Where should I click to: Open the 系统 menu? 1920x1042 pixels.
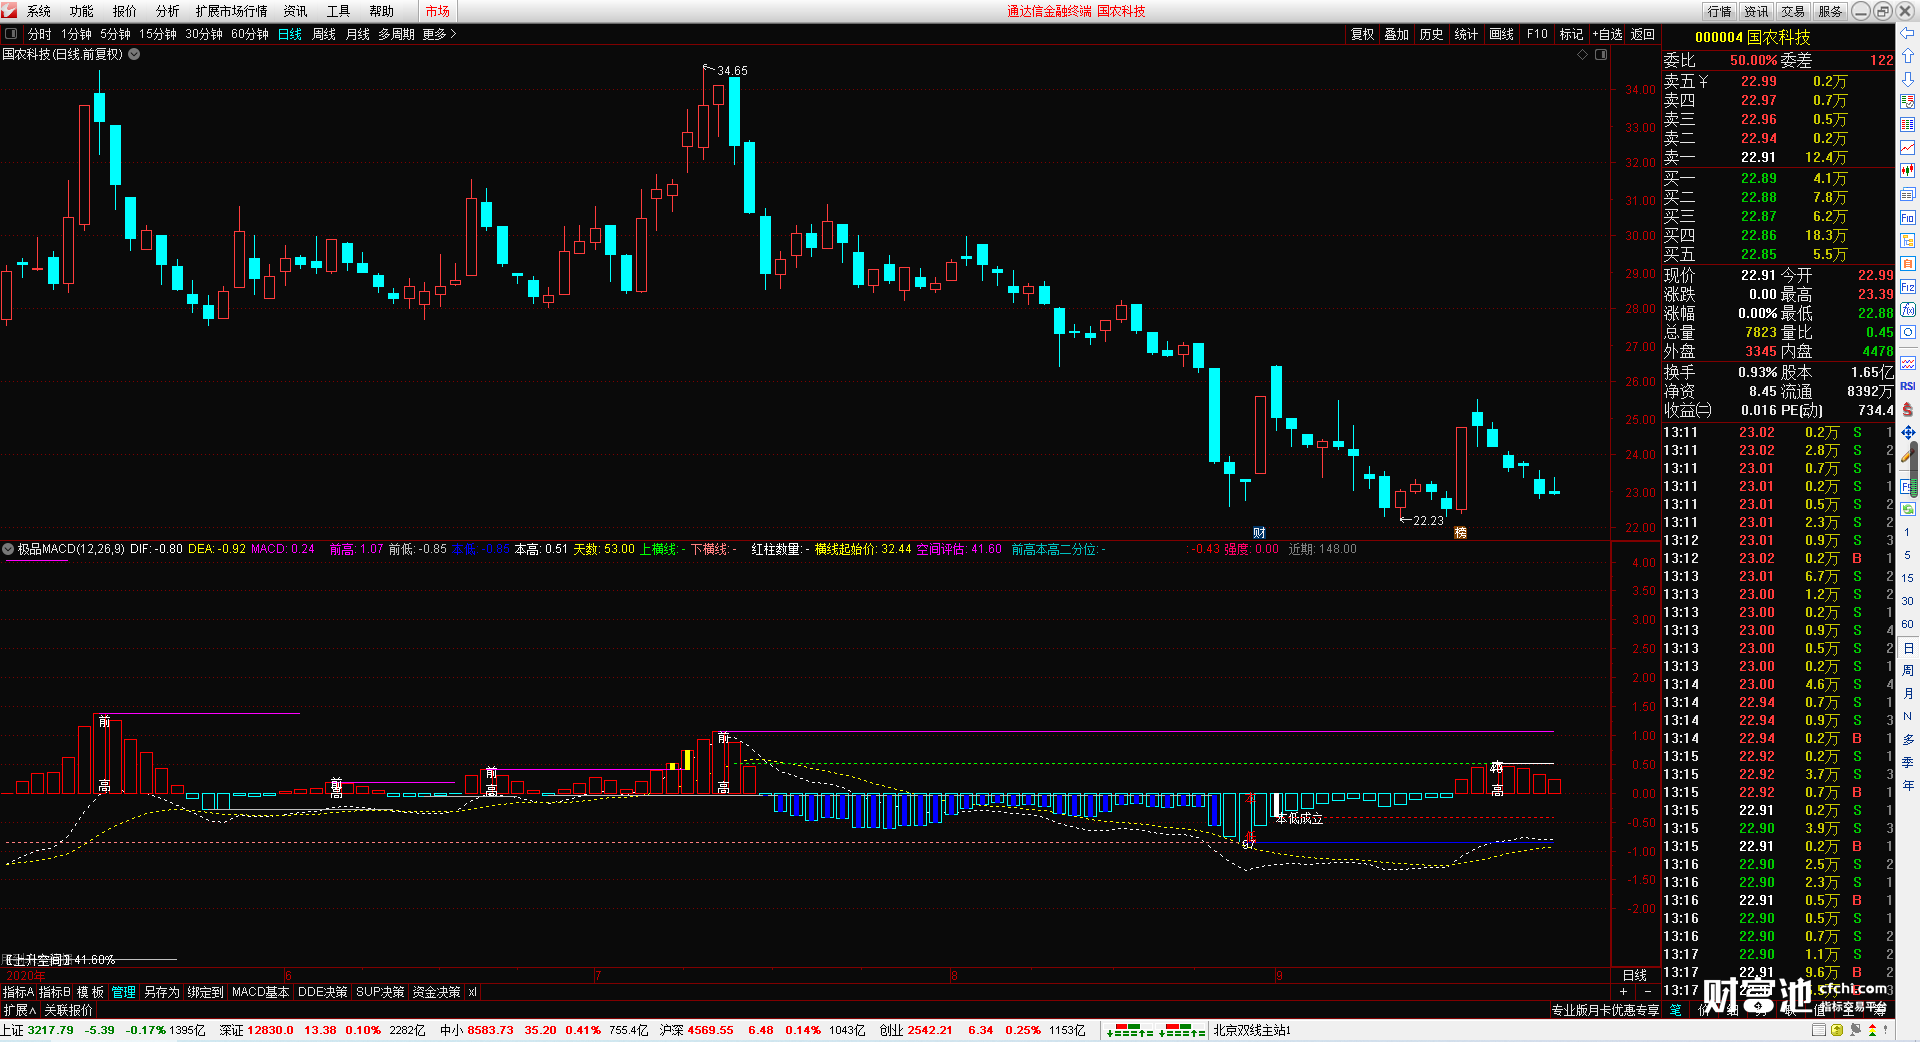(39, 11)
